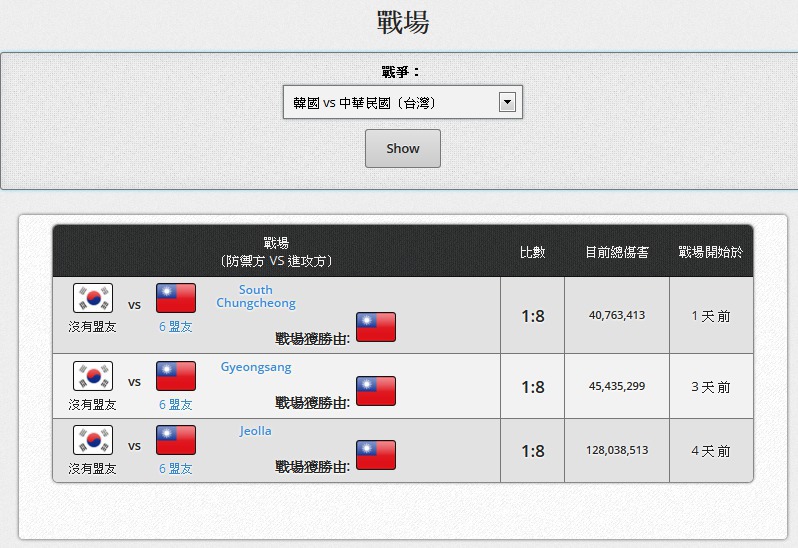Click the 3 天前 start time

coord(710,387)
